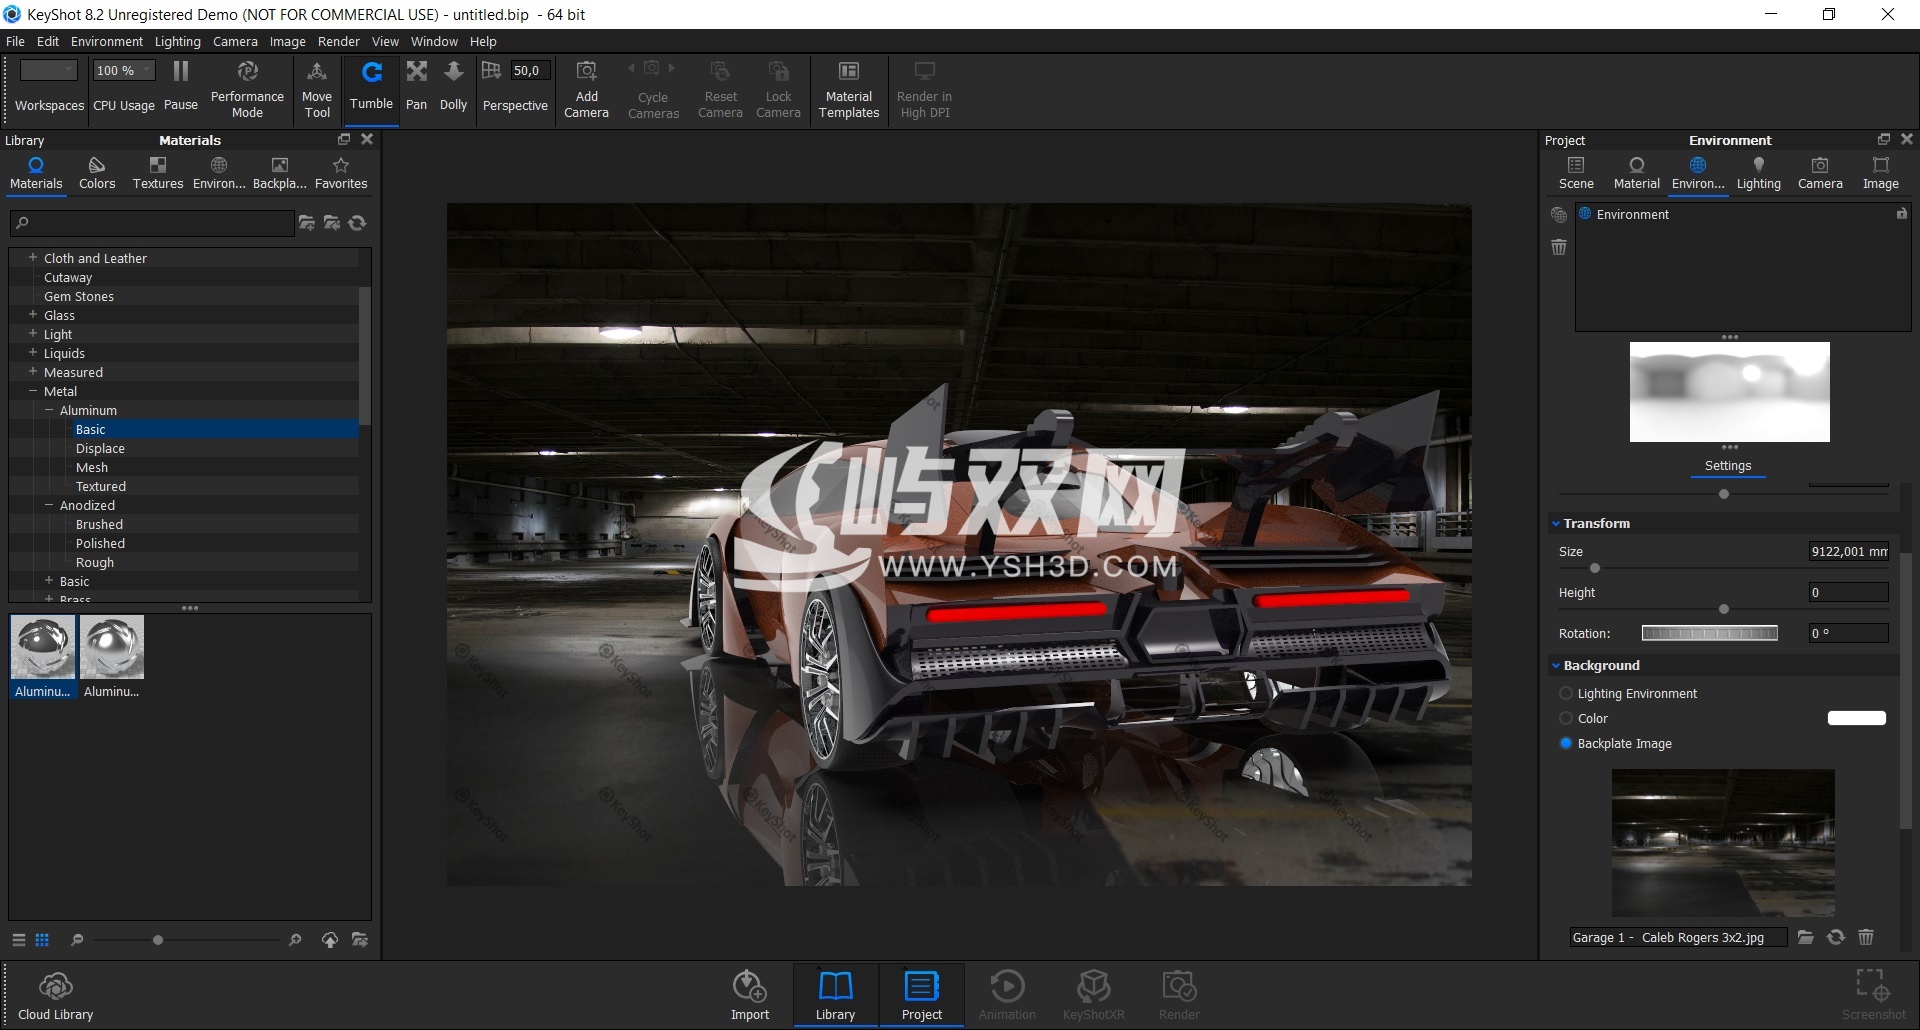
Task: Click the Import button in bottom bar
Action: point(750,996)
